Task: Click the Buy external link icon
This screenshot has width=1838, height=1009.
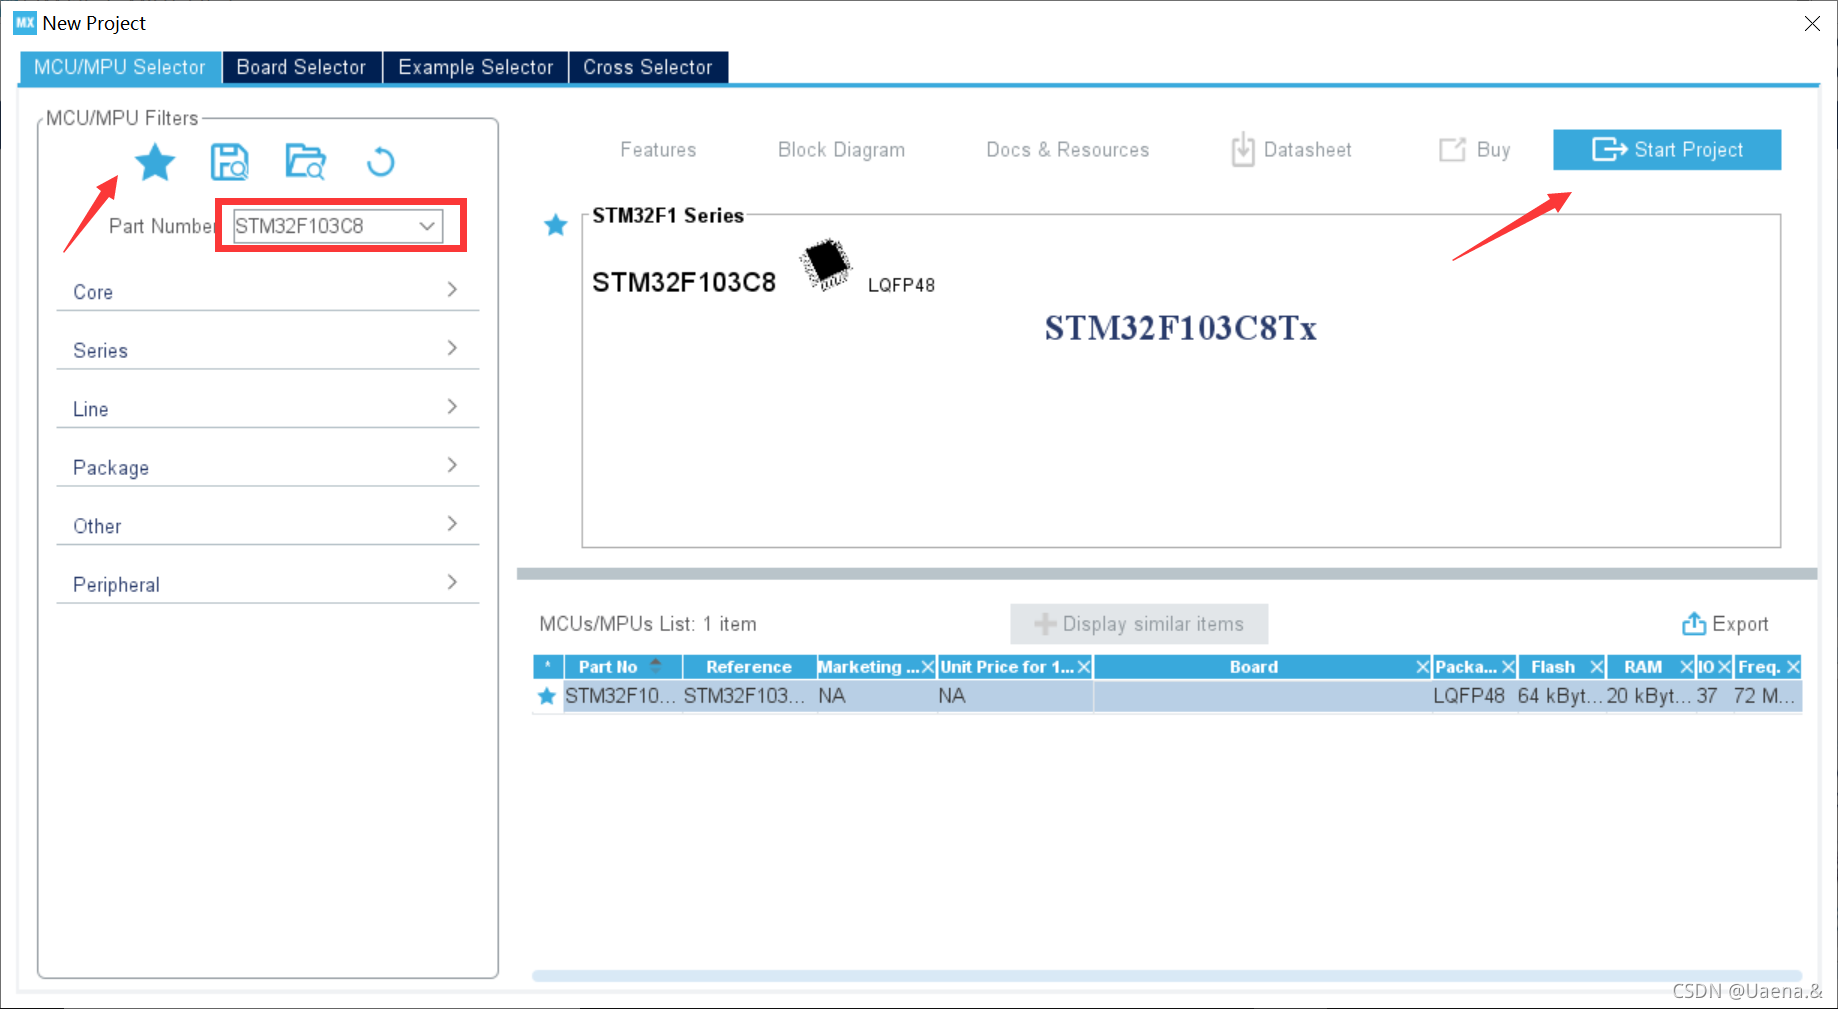Action: [x=1452, y=150]
